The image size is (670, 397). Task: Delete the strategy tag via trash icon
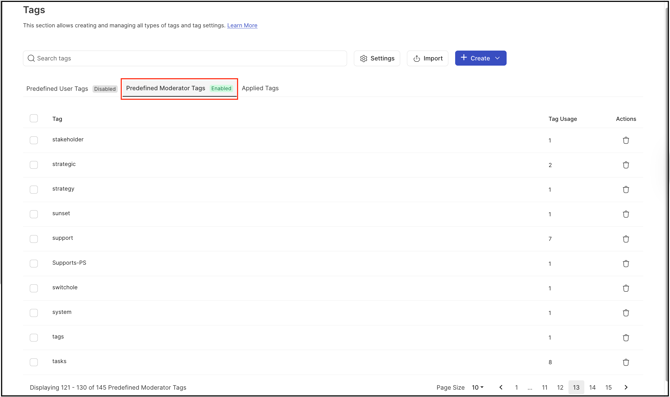pos(626,189)
